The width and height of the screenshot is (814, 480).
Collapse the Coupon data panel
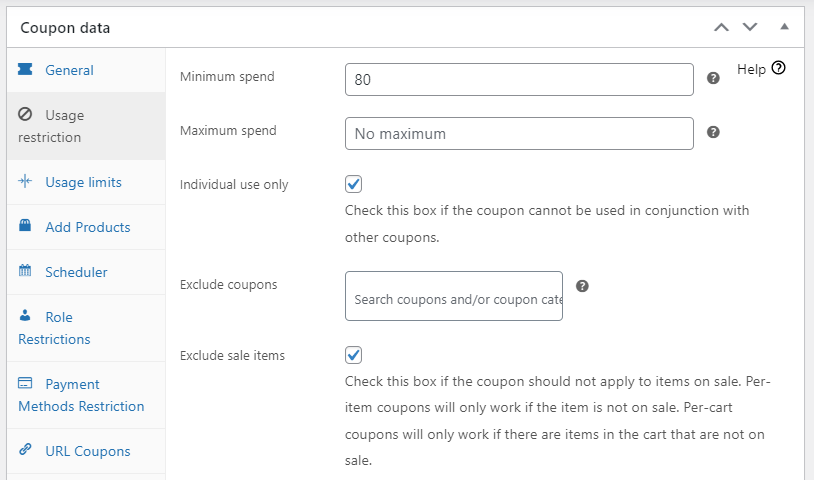click(x=784, y=26)
